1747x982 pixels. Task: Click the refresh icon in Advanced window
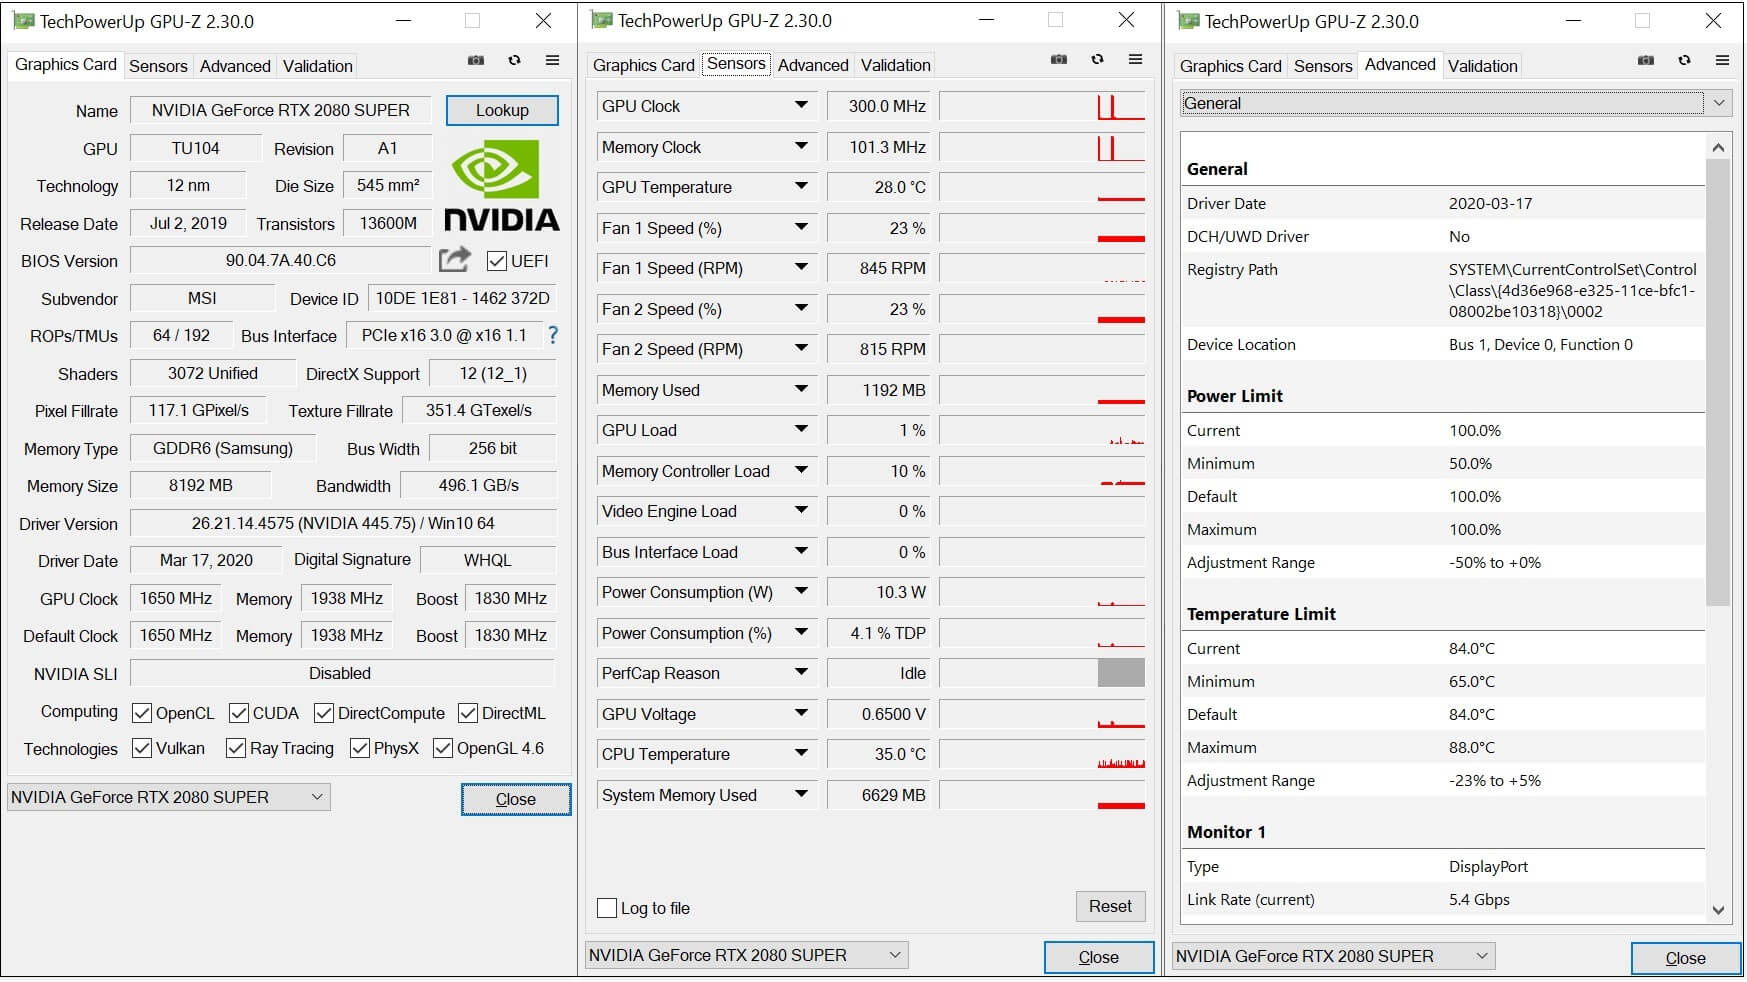(1684, 61)
